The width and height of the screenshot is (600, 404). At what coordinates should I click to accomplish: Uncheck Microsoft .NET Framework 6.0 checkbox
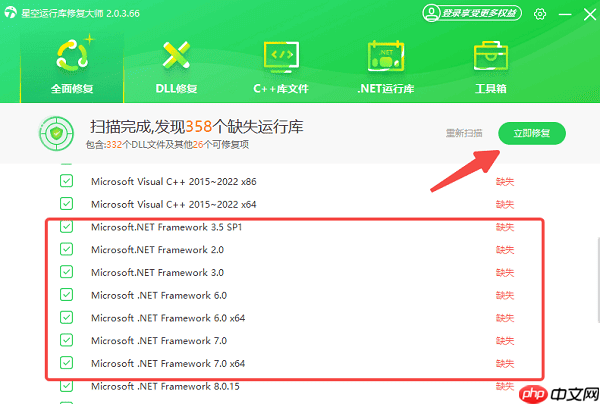coord(66,295)
